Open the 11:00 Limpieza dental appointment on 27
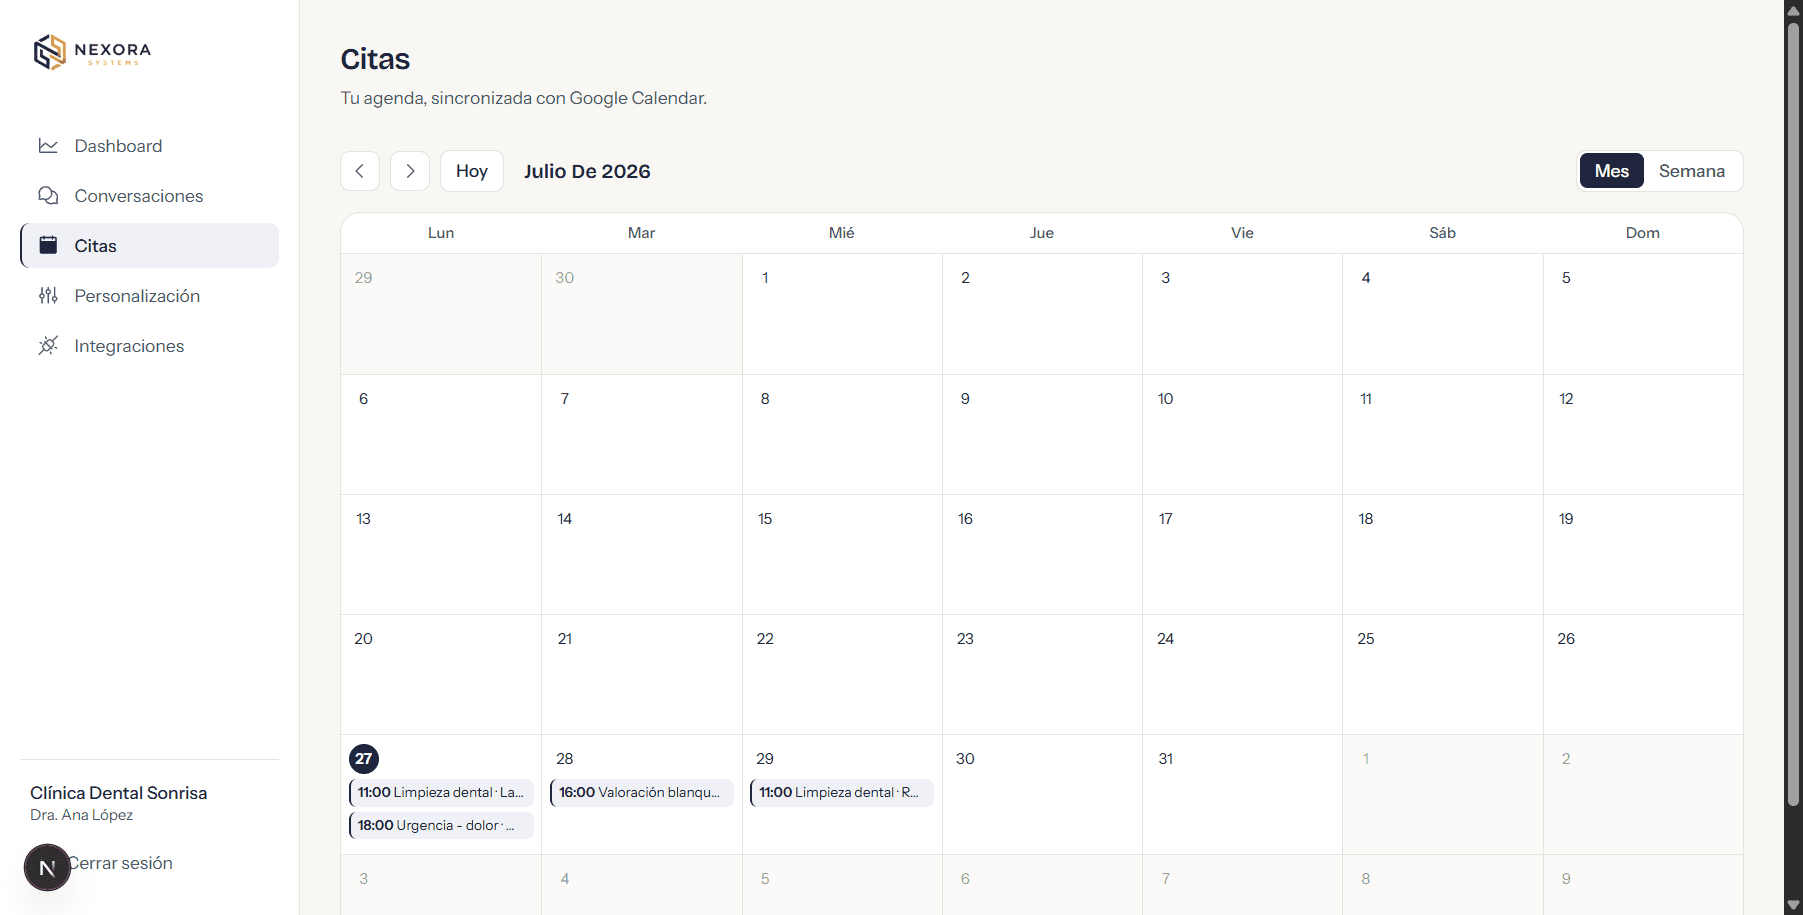 (x=441, y=793)
